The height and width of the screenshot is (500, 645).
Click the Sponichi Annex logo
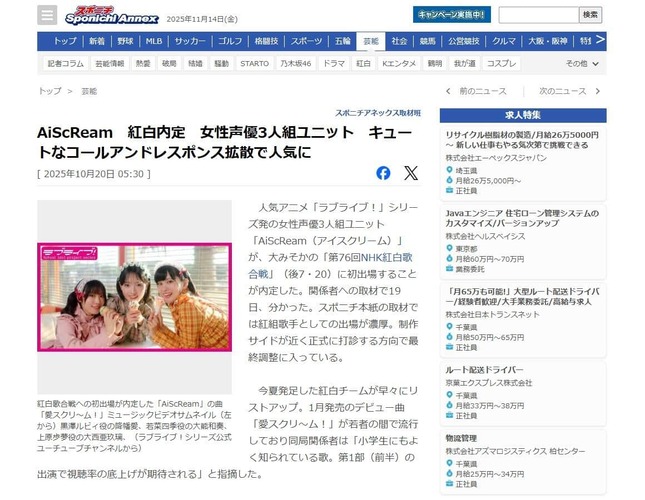click(x=111, y=16)
